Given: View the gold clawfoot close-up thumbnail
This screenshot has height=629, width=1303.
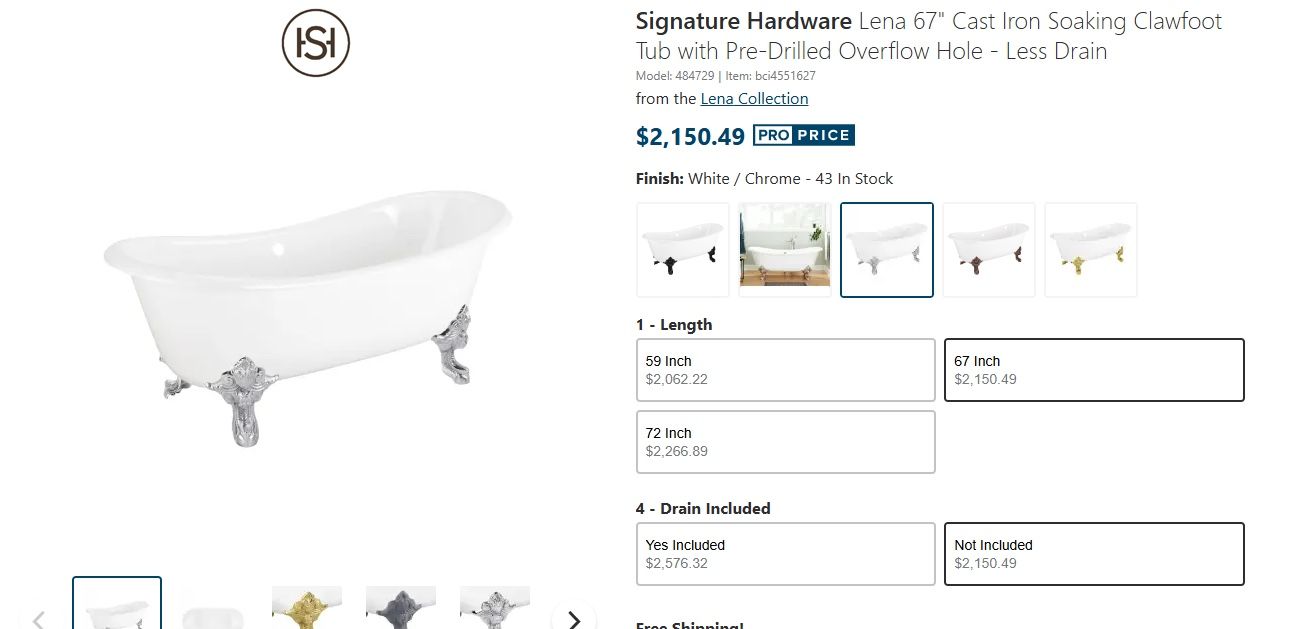Looking at the screenshot, I should 307,607.
